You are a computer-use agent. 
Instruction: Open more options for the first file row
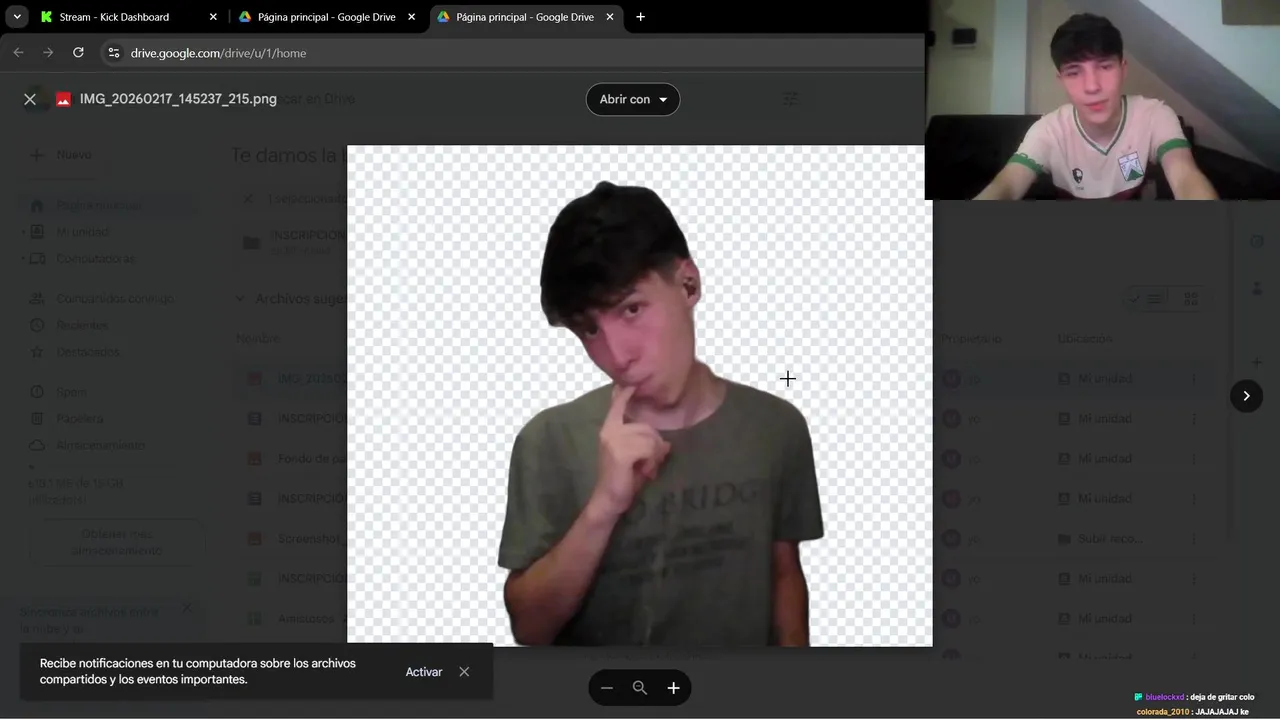coord(1193,378)
